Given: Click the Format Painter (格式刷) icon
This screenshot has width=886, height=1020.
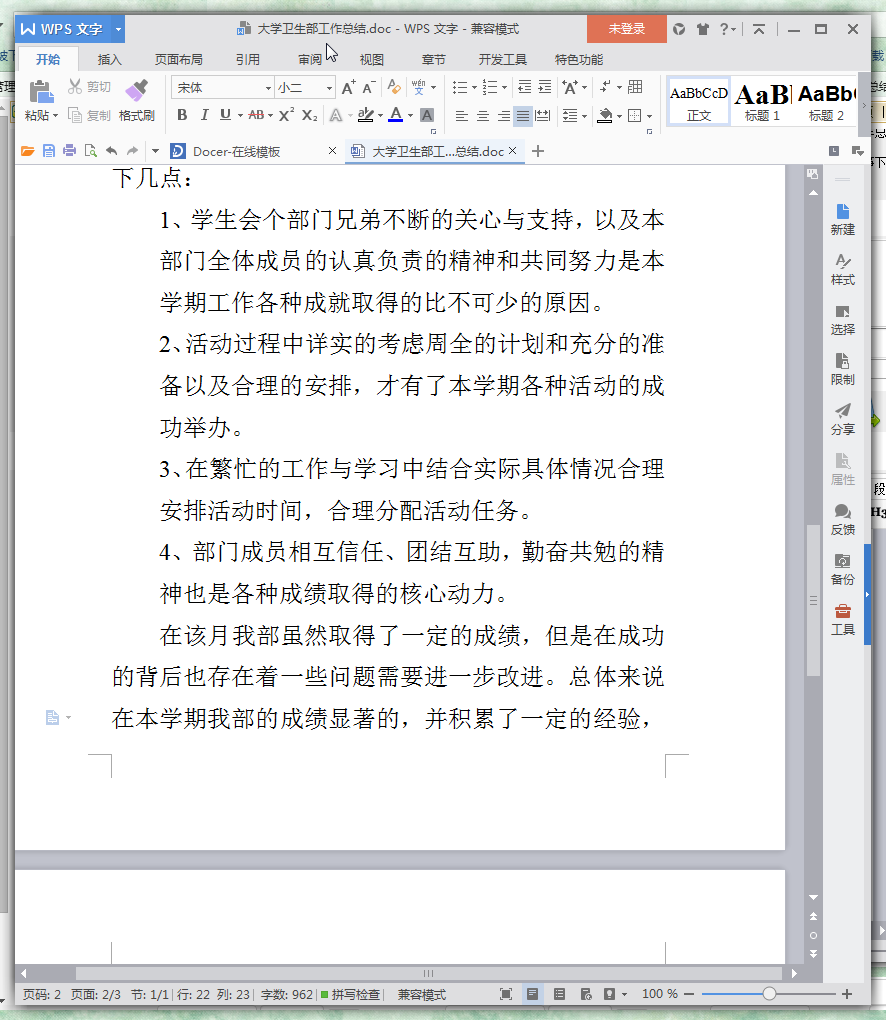Looking at the screenshot, I should click(x=137, y=100).
